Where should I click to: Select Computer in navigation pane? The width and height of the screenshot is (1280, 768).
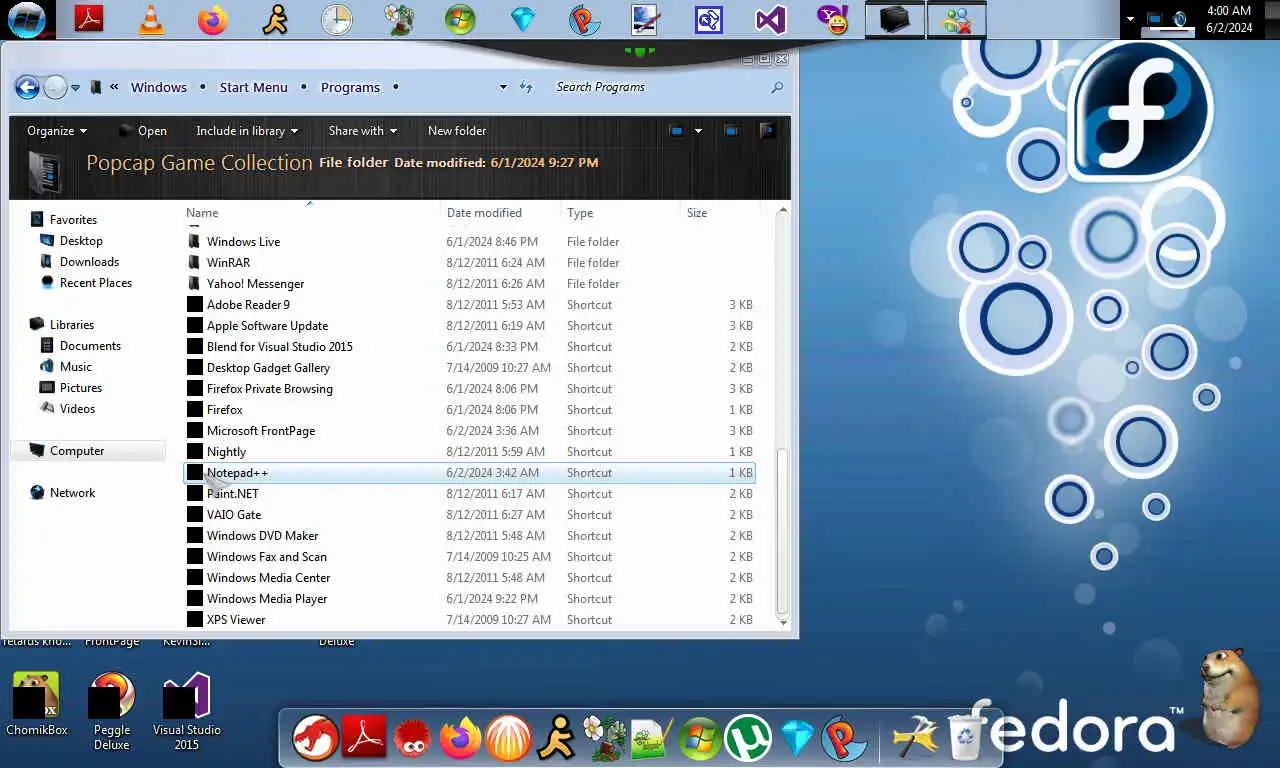[88, 451]
